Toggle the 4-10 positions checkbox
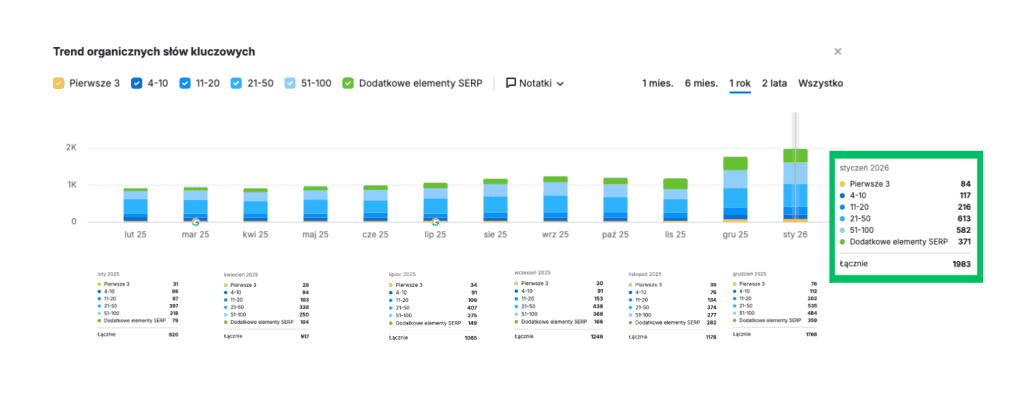Viewport: 1024px width, 410px height. pos(136,84)
